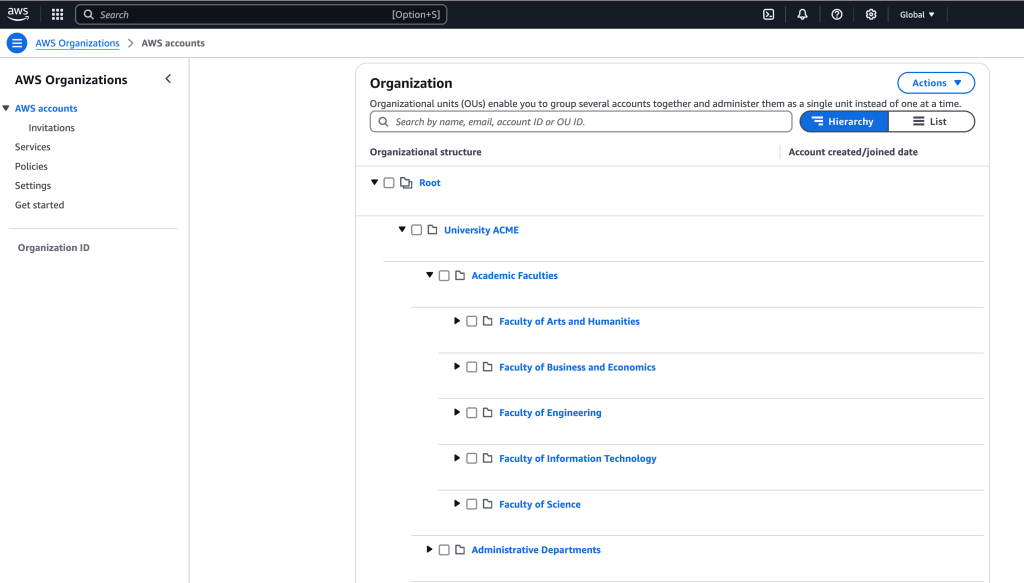Image resolution: width=1024 pixels, height=583 pixels.
Task: Open Services in the sidebar
Action: 33,147
